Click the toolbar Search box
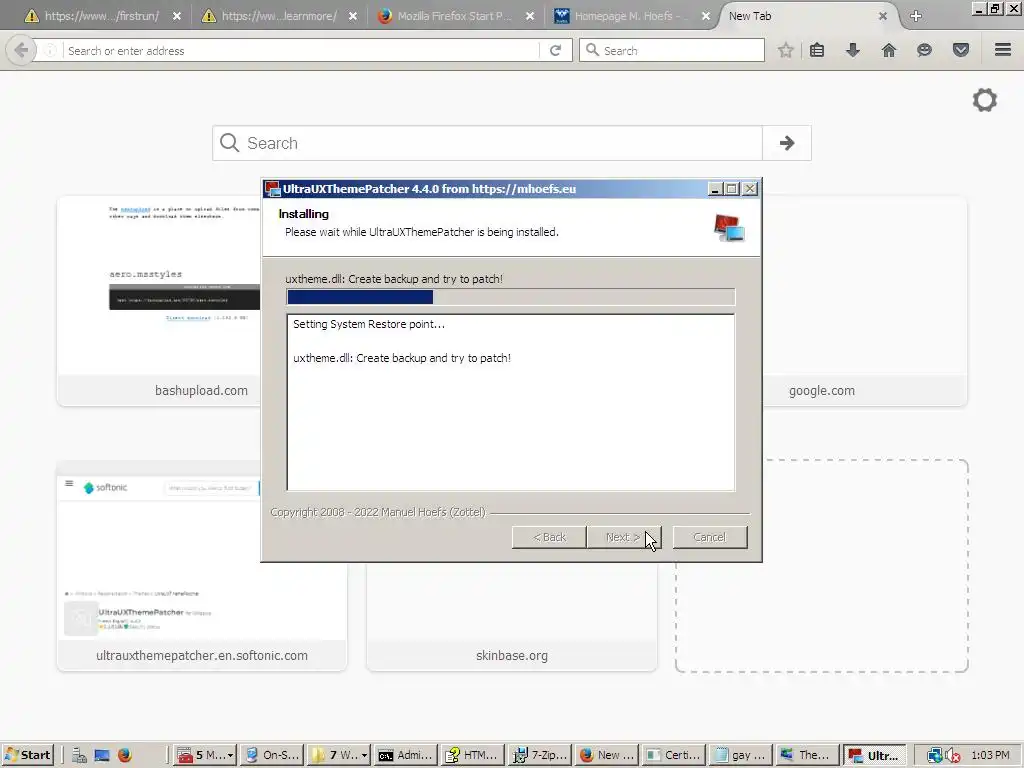1024x768 pixels. point(672,50)
